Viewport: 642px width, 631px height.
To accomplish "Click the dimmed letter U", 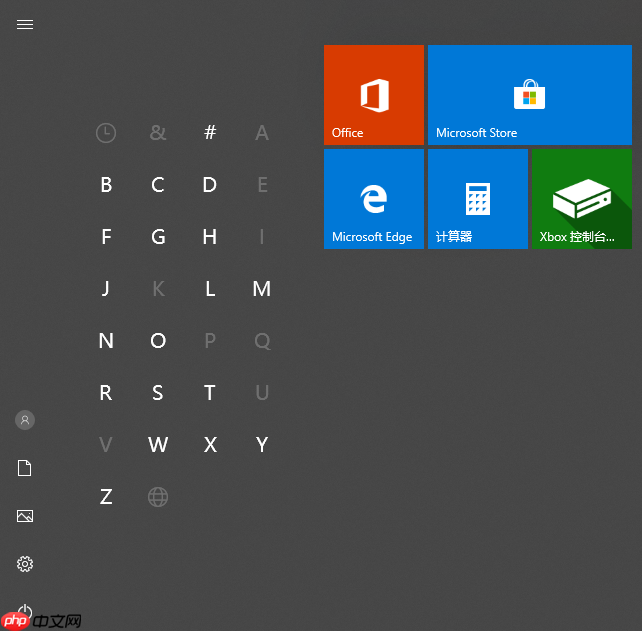I will pyautogui.click(x=262, y=393).
